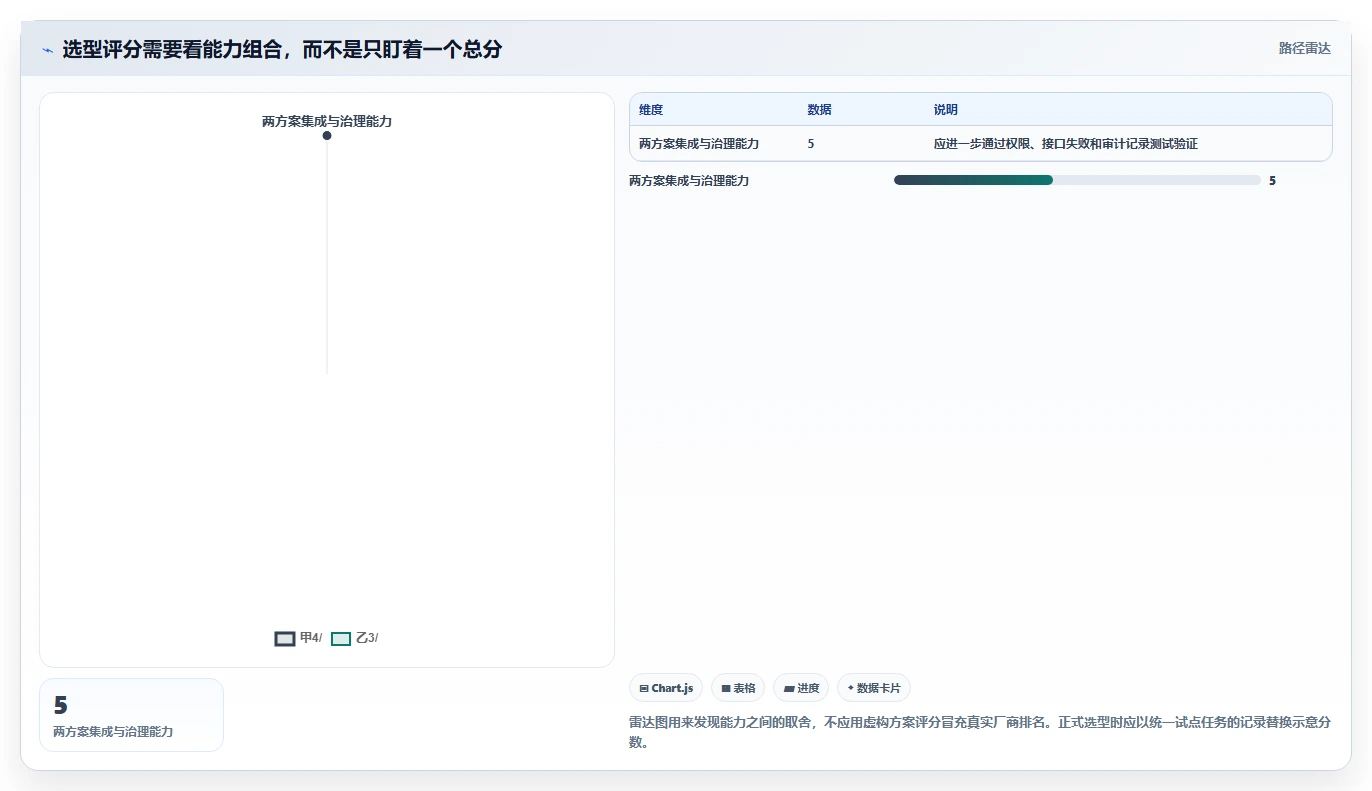Screen dimensions: 1372x791
Task: Click the value 5 next to progress bar
Action: [1272, 181]
